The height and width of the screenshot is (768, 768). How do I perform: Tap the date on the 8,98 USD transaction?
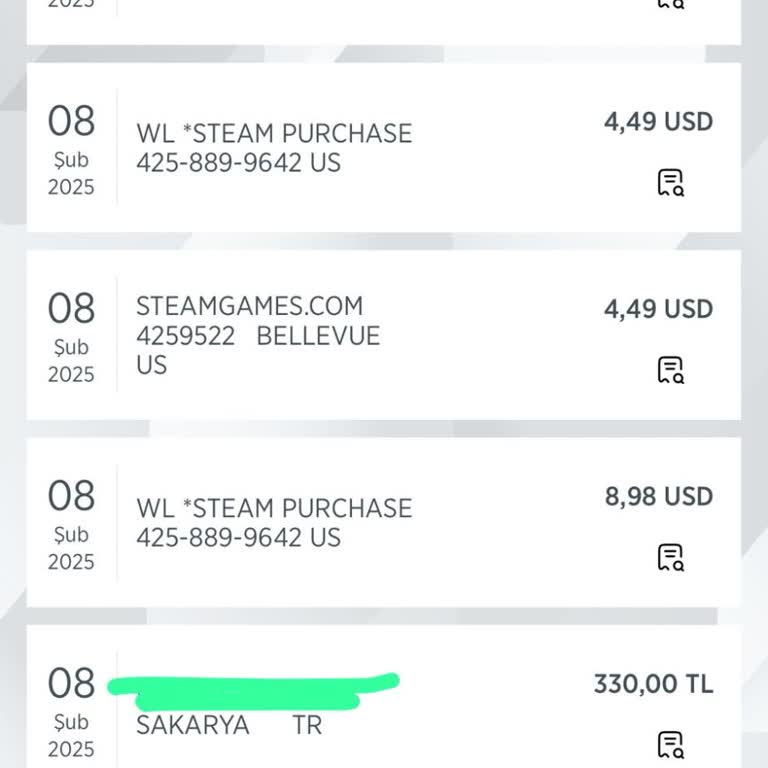(70, 523)
